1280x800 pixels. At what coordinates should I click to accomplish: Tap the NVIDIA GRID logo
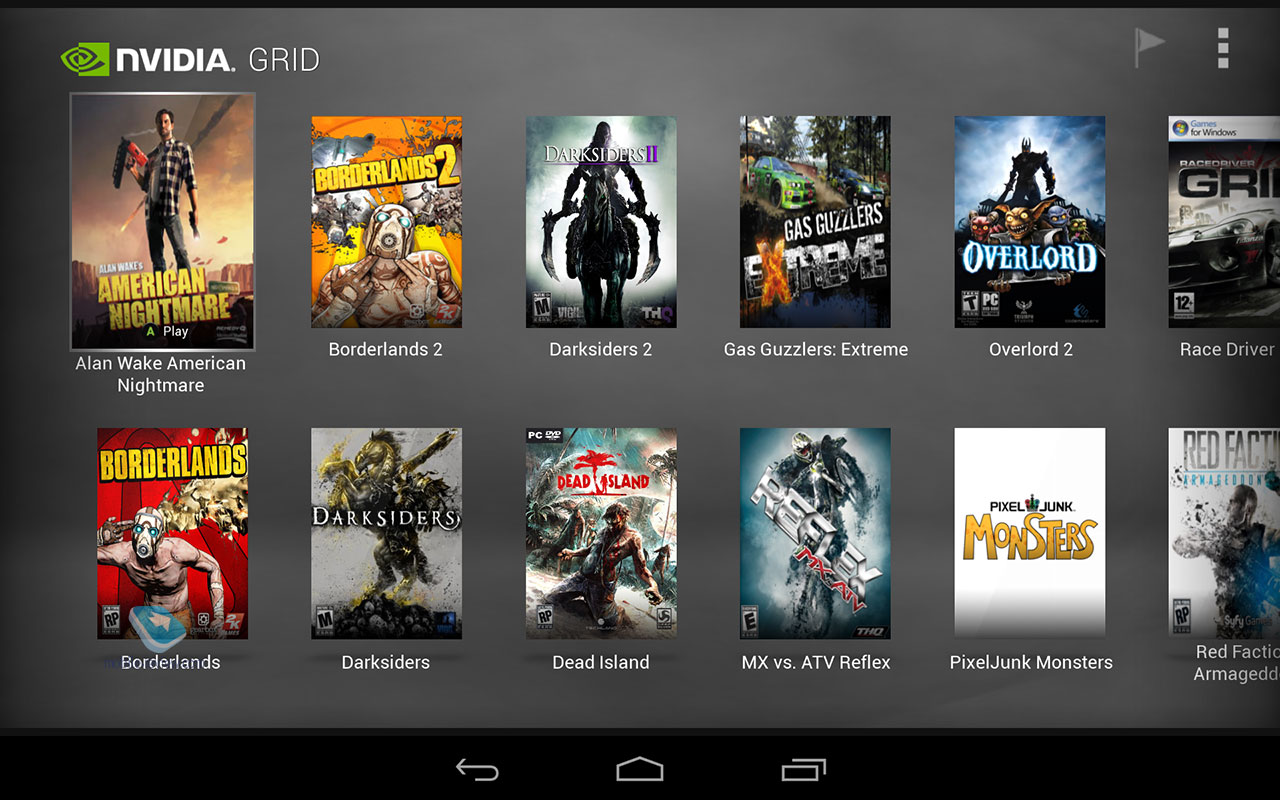coord(190,59)
